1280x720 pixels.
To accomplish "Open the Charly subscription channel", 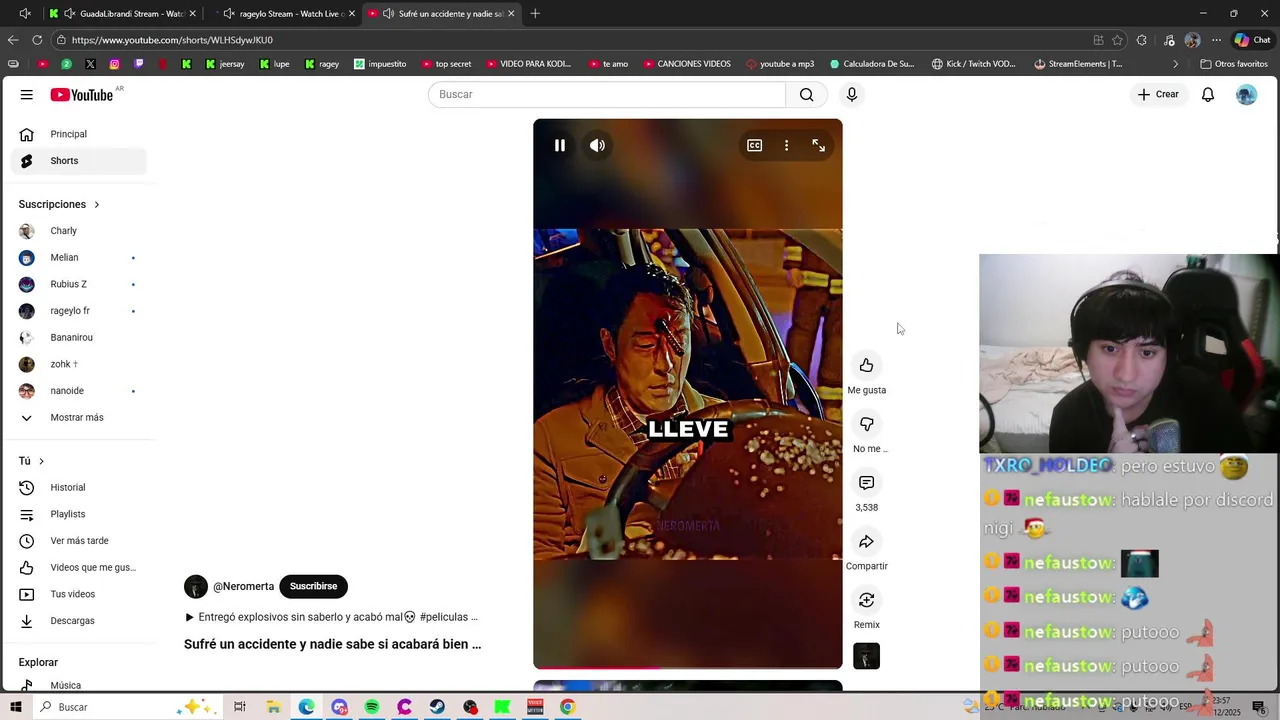I will pos(78,231).
